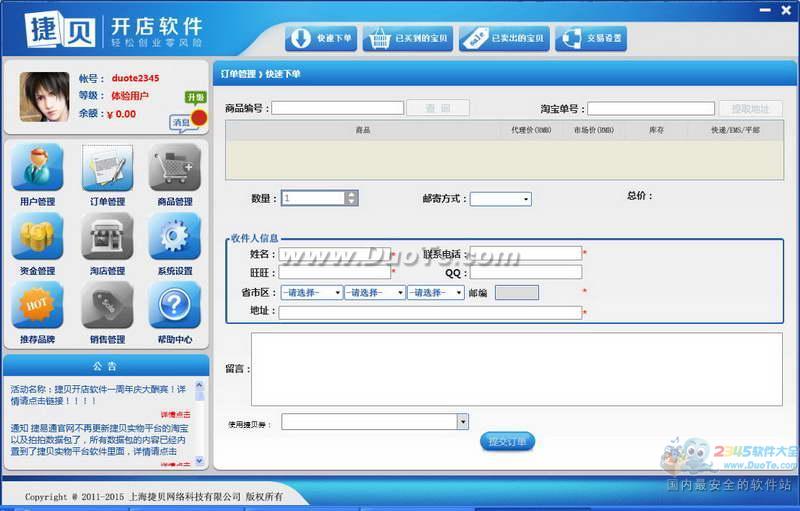Click the 订单管理 breadcrumb

click(238, 74)
